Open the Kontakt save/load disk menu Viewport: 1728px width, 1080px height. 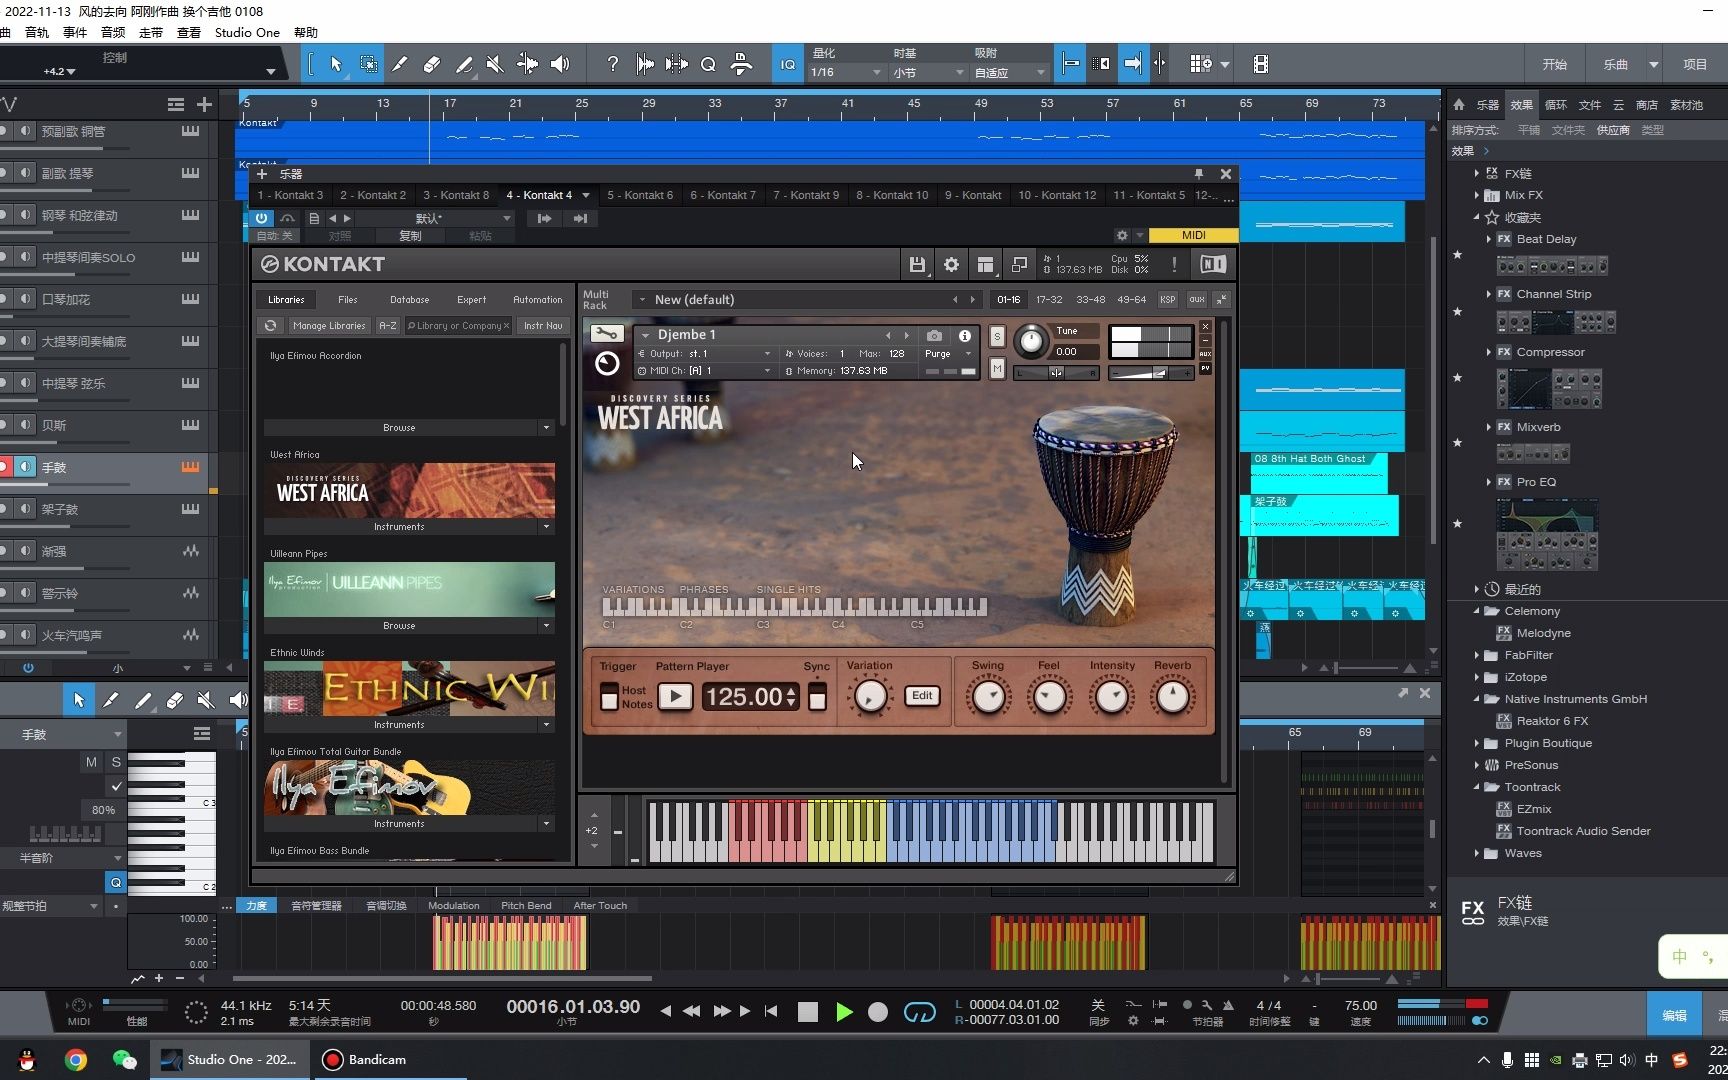click(917, 265)
